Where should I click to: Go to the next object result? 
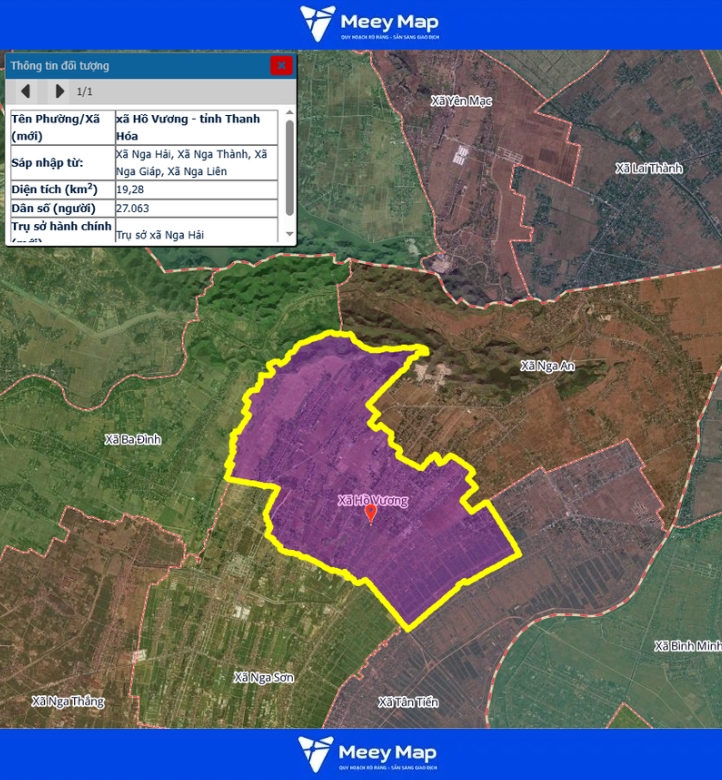(x=59, y=92)
